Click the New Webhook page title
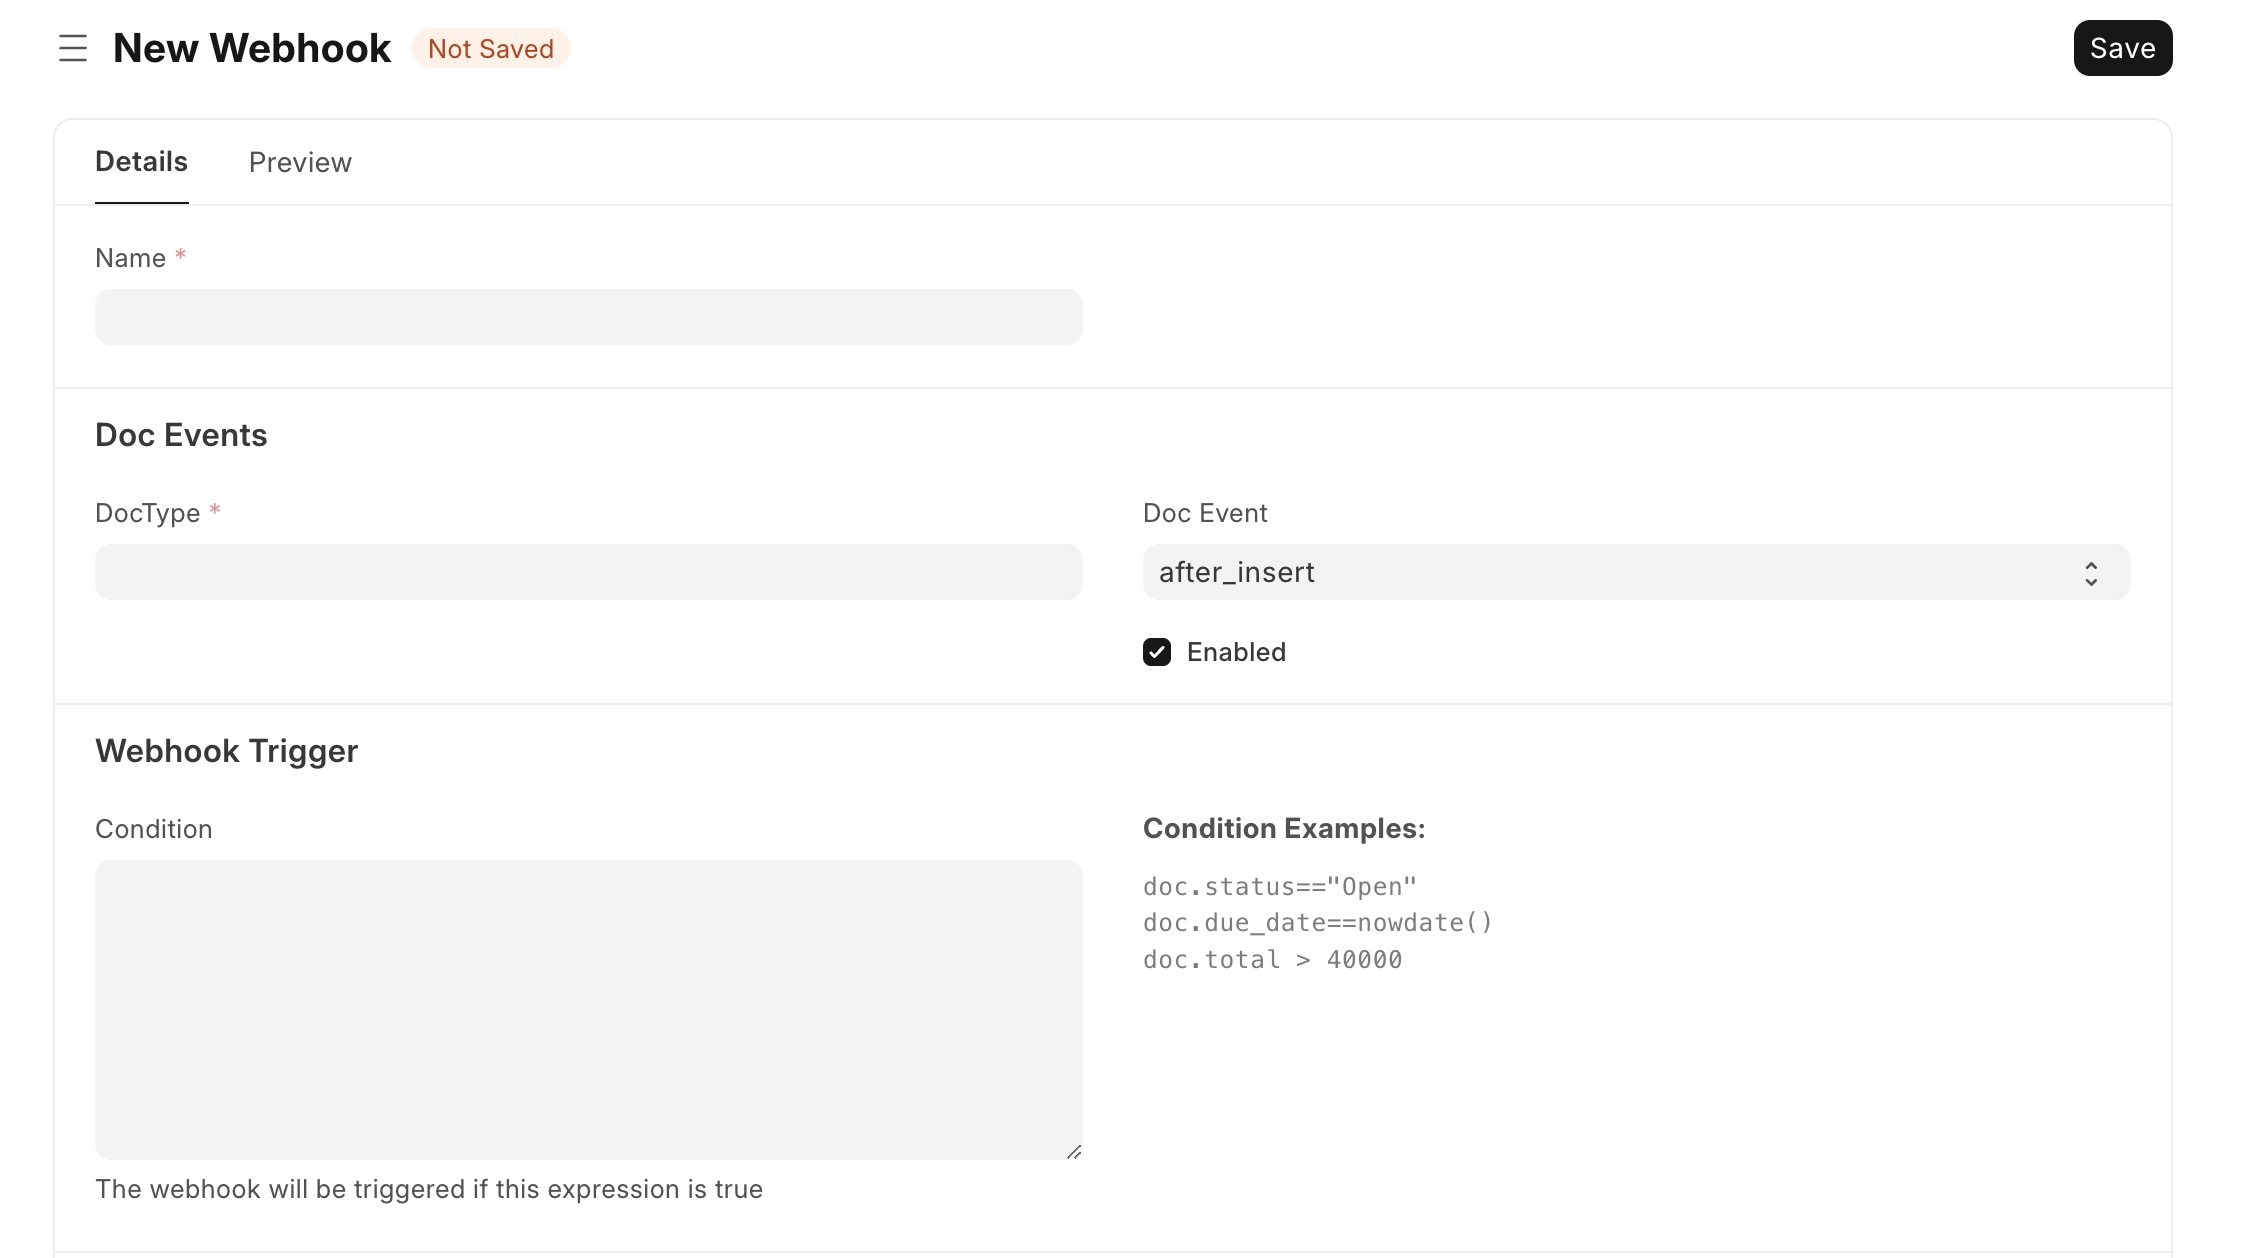This screenshot has height=1258, width=2246. [x=251, y=48]
